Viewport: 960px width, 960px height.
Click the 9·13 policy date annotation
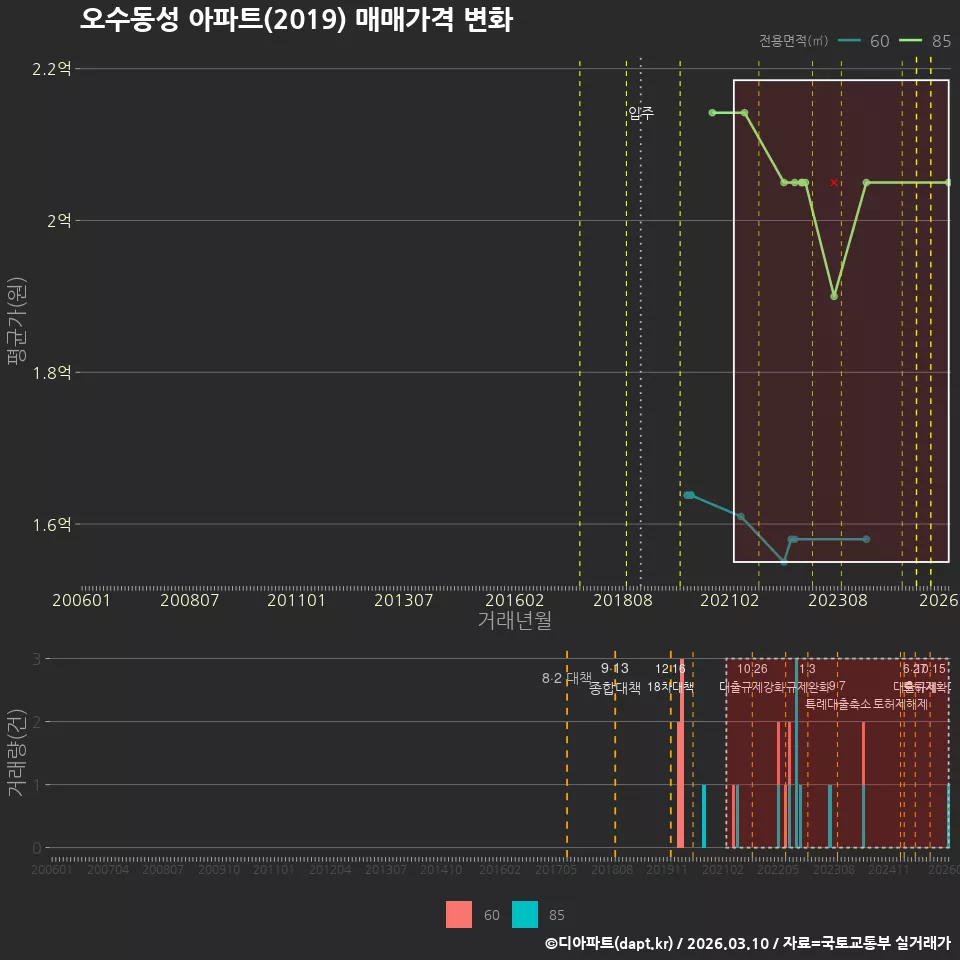[615, 669]
